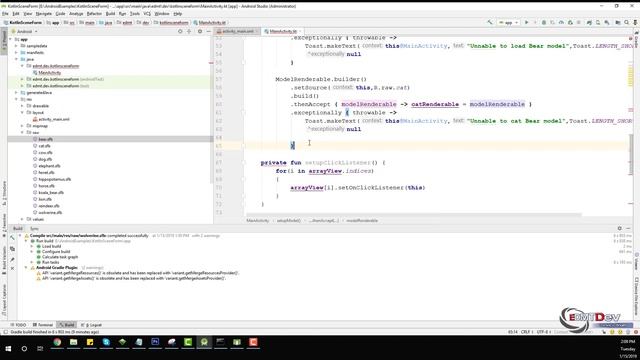Image resolution: width=640 pixels, height=360 pixels.
Task: Open the Build menu
Action: coord(110,14)
